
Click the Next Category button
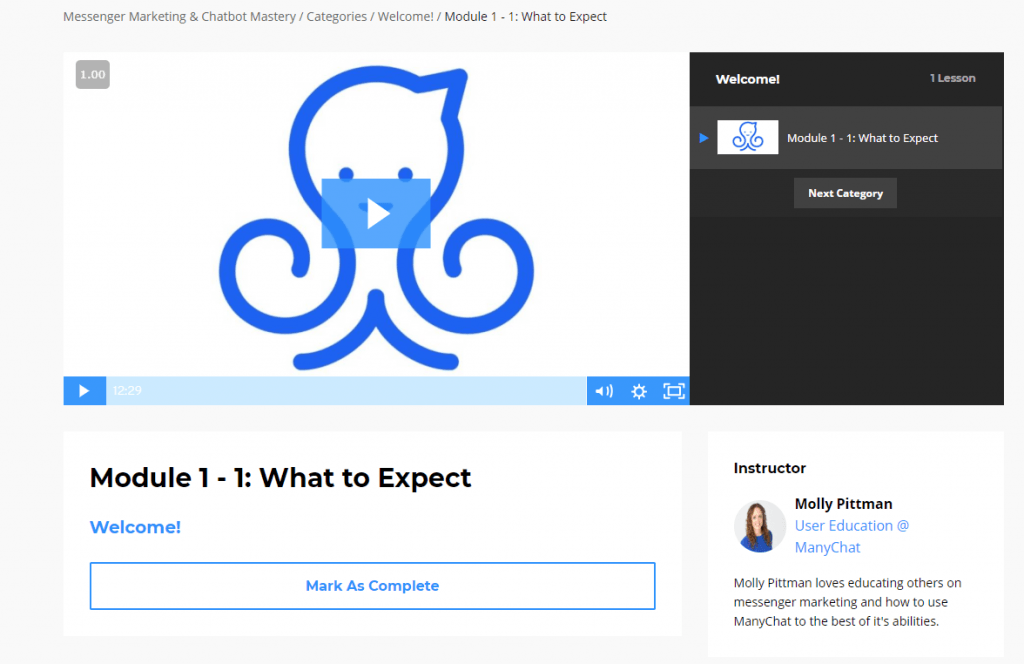(x=845, y=193)
